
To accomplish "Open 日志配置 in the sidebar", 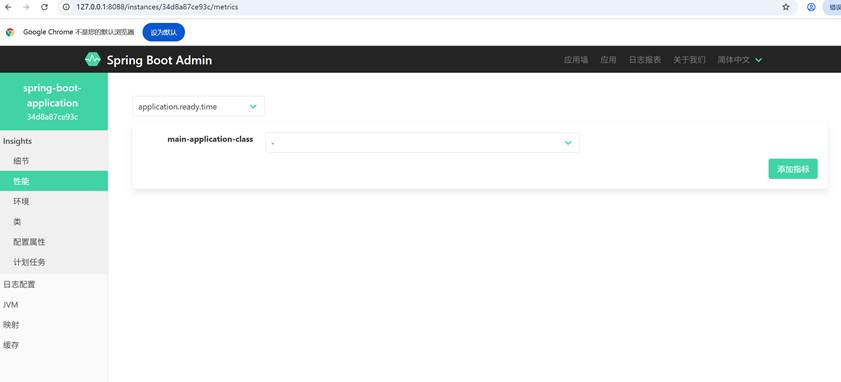I will (x=54, y=284).
